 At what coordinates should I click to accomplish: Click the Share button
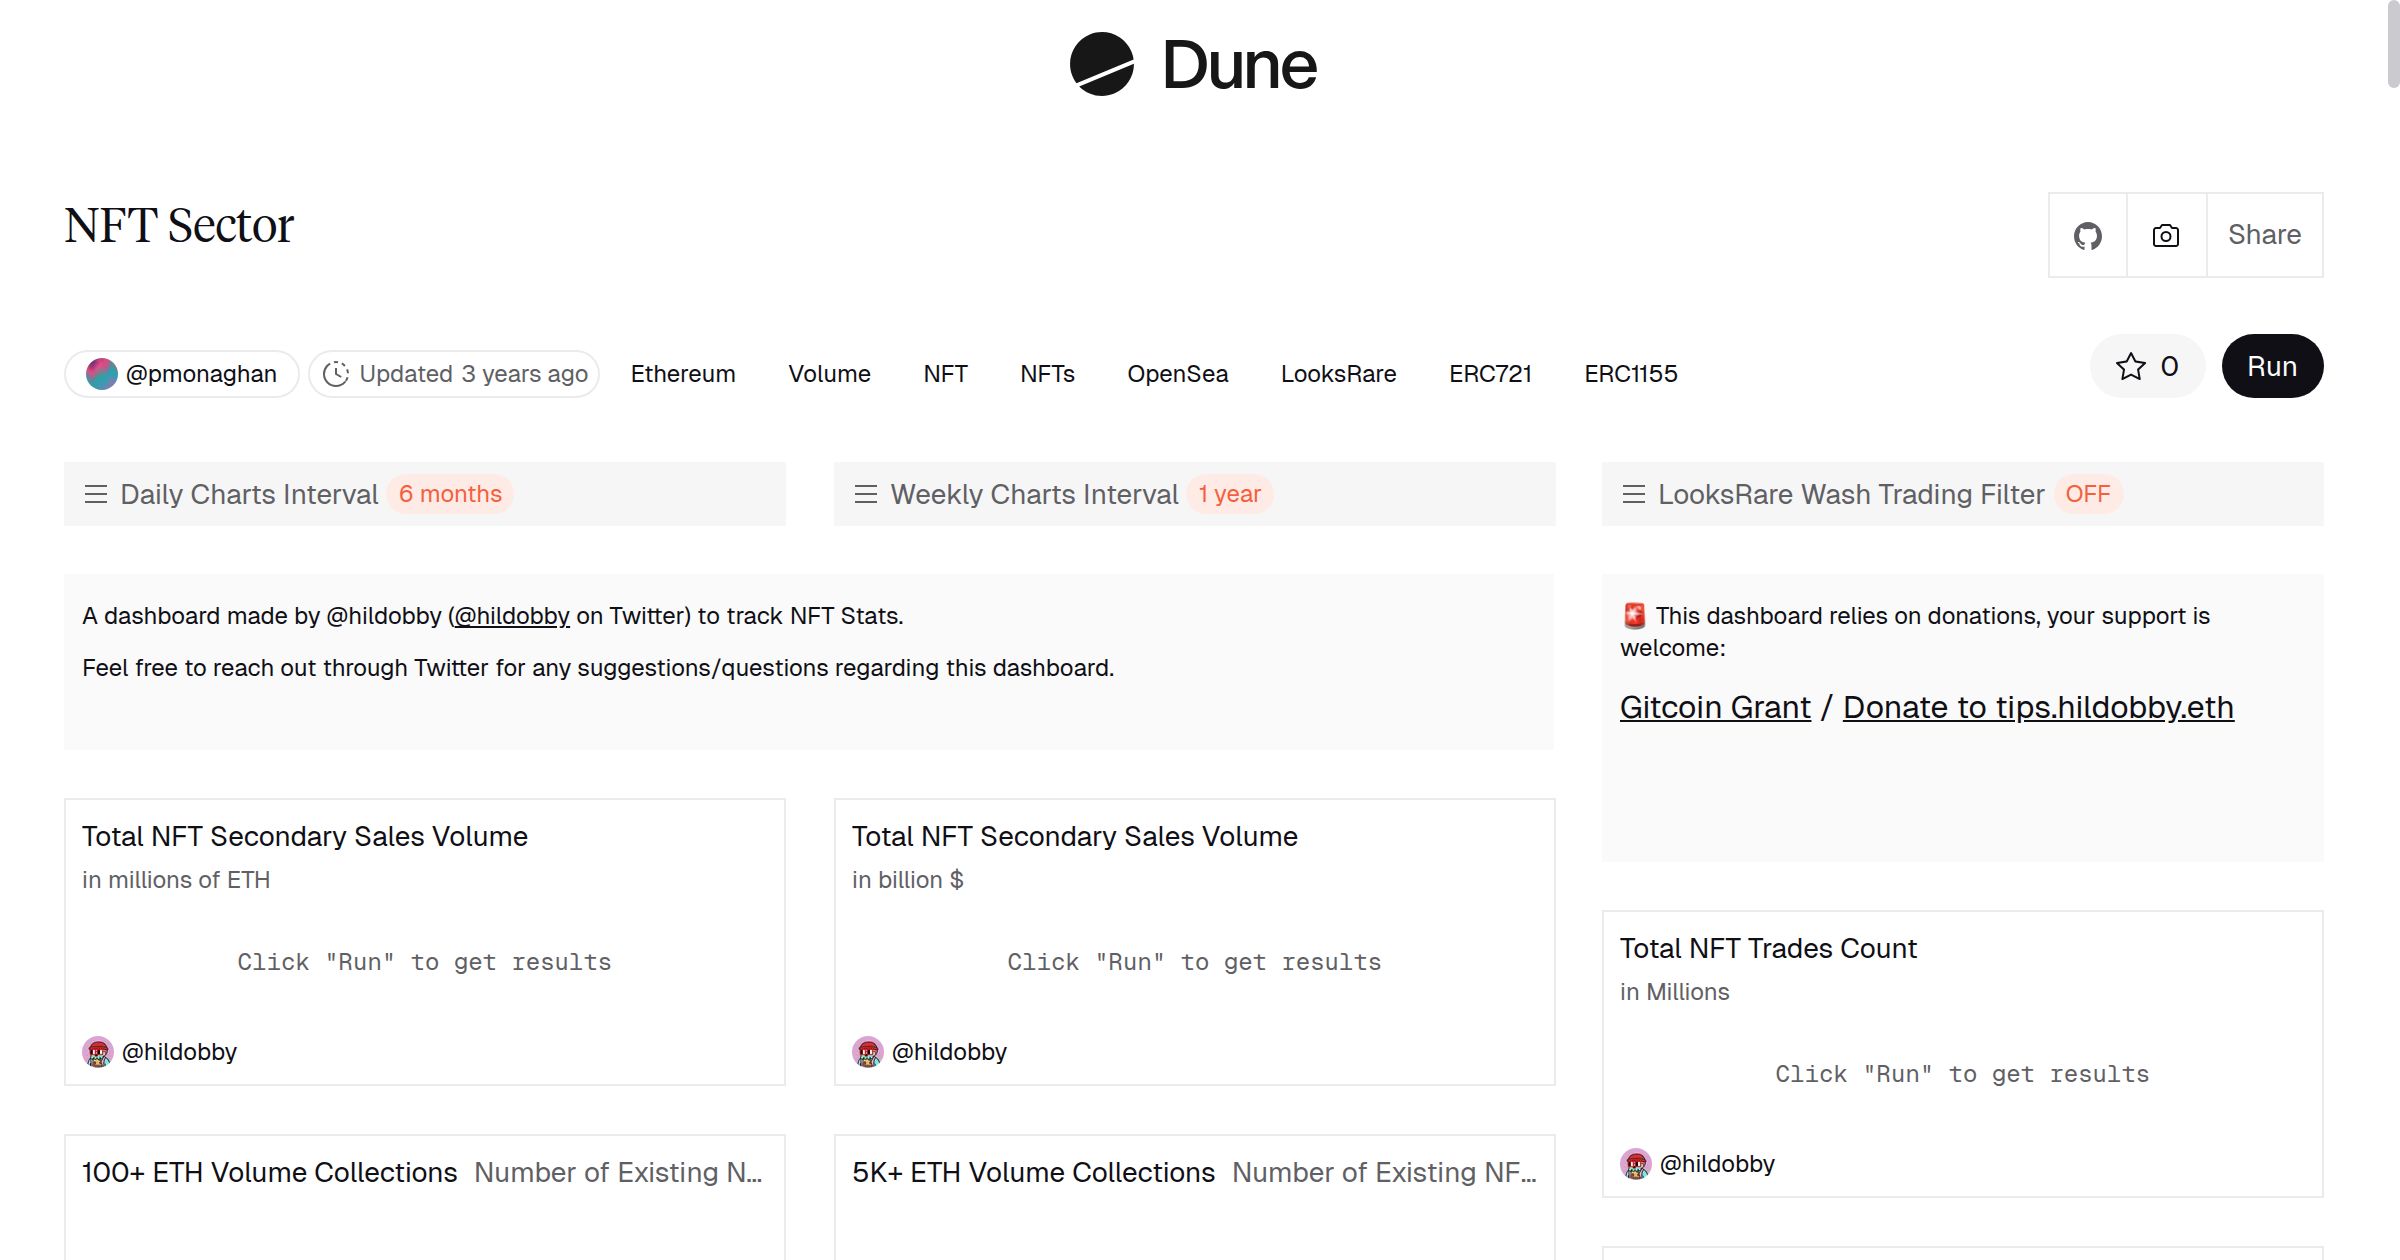[x=2264, y=236]
